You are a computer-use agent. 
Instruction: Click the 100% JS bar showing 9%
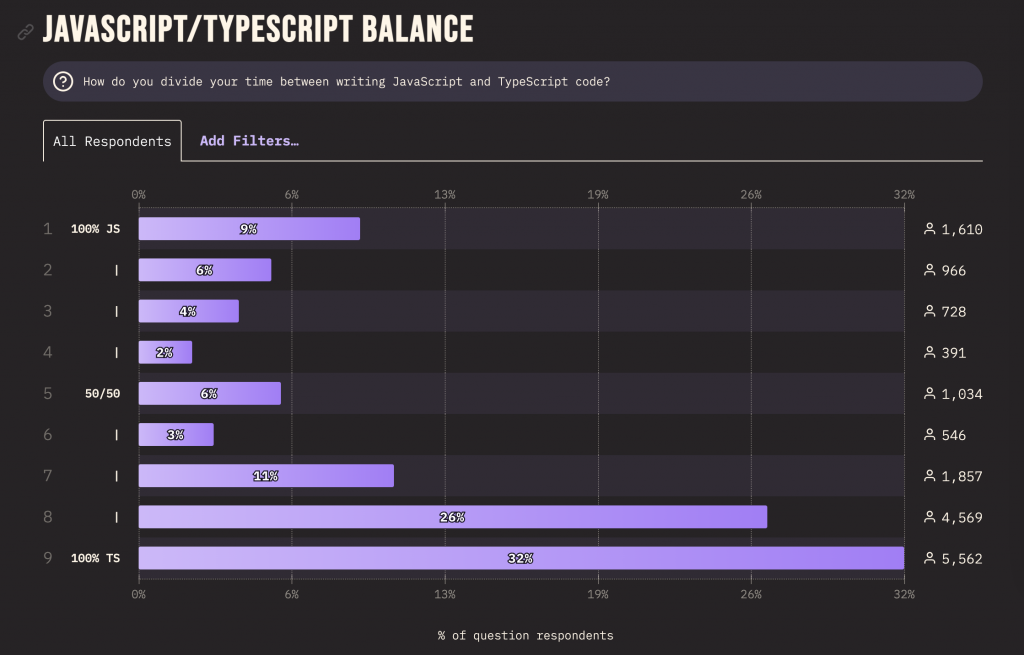[x=248, y=229]
